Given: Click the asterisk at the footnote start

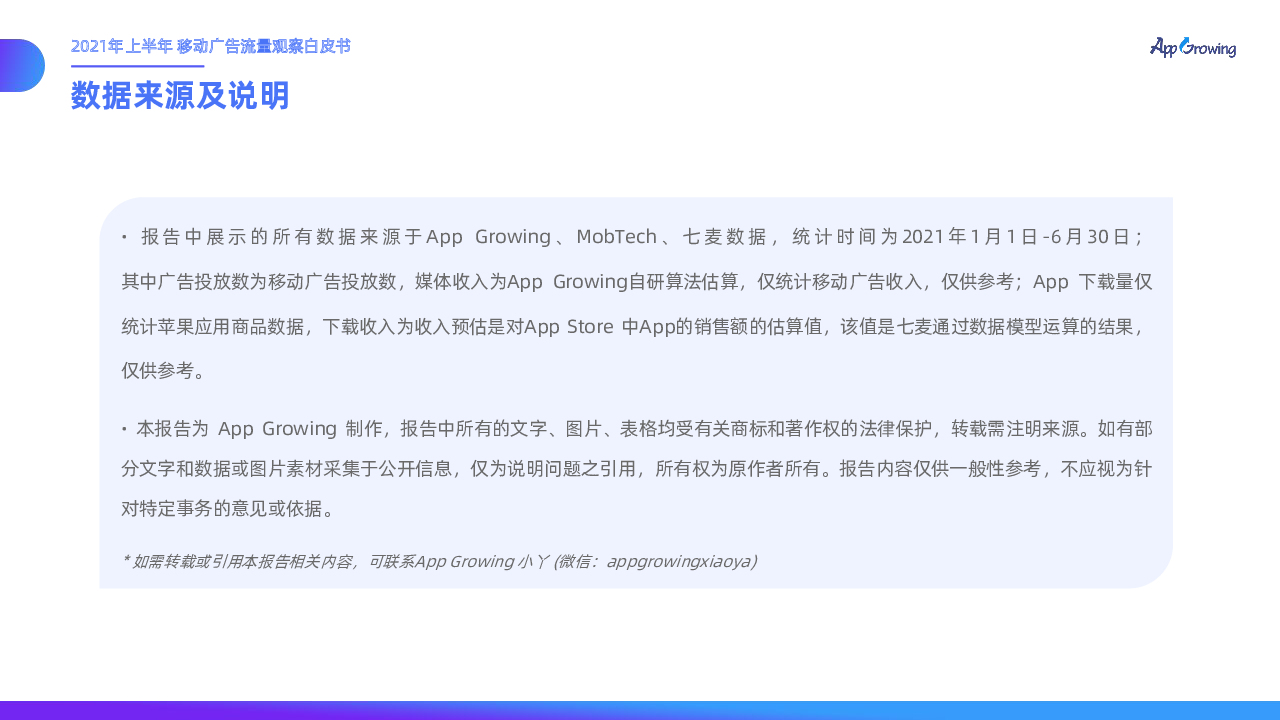Looking at the screenshot, I should click(126, 560).
